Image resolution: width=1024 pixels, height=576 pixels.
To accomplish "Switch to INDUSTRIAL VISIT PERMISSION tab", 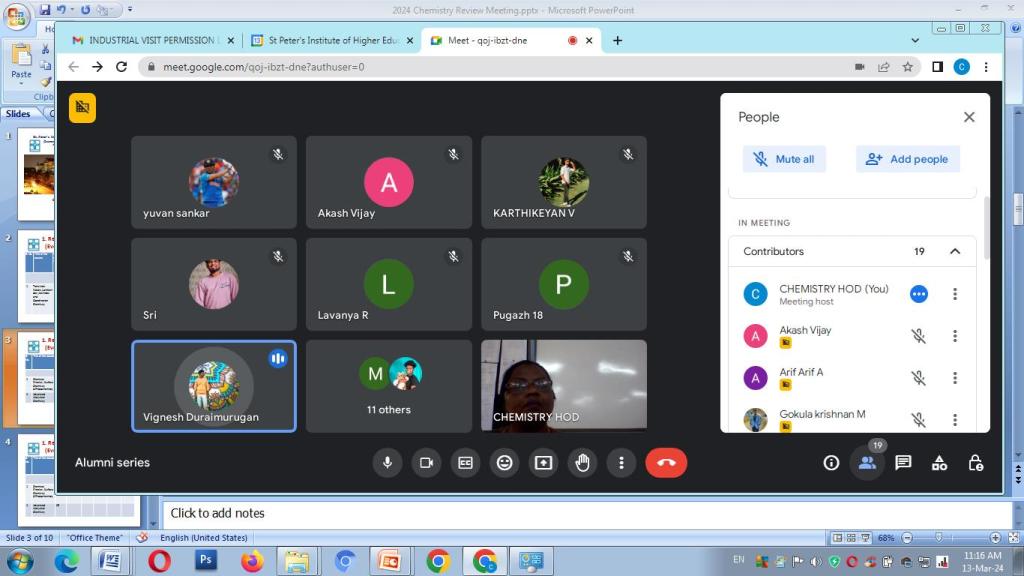I will 152,40.
